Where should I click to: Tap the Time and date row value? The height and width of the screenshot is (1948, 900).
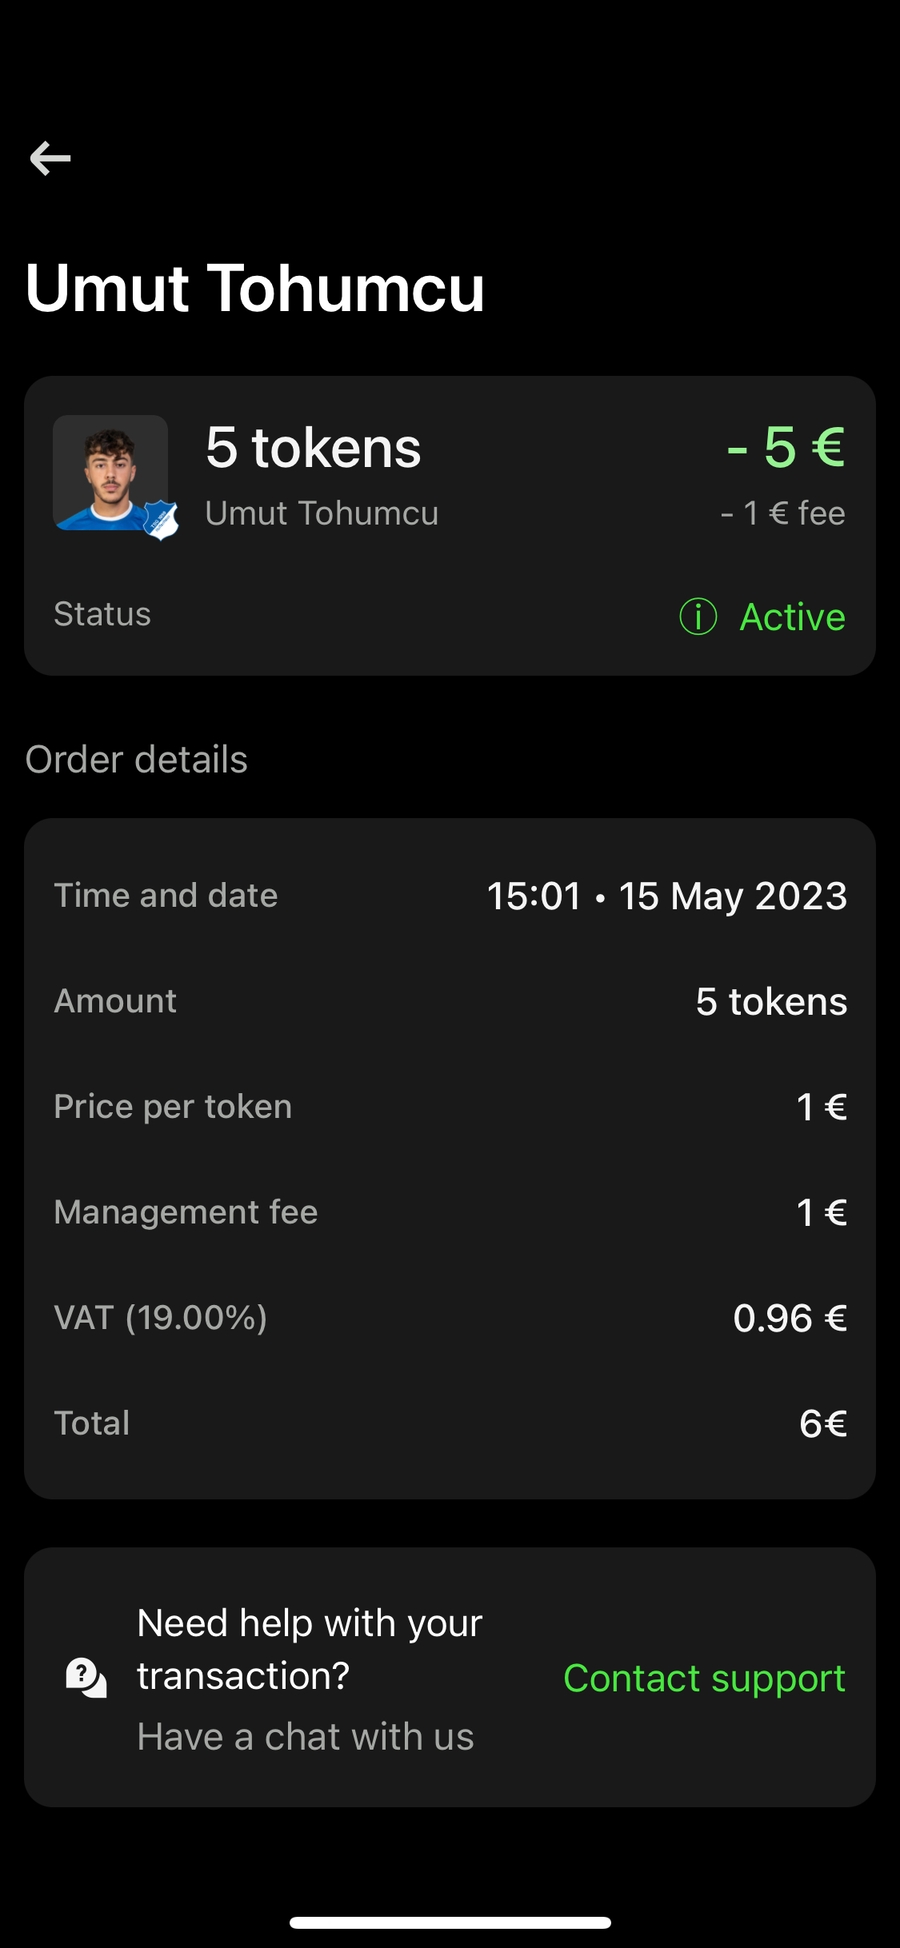(x=666, y=896)
